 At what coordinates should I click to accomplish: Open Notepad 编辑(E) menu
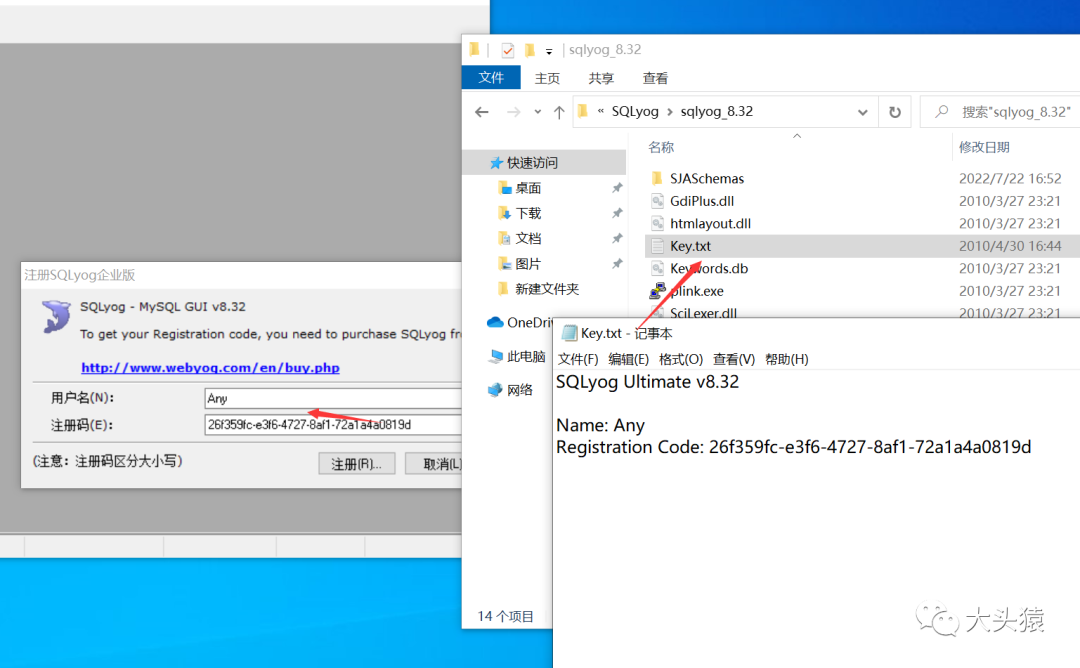click(x=628, y=359)
